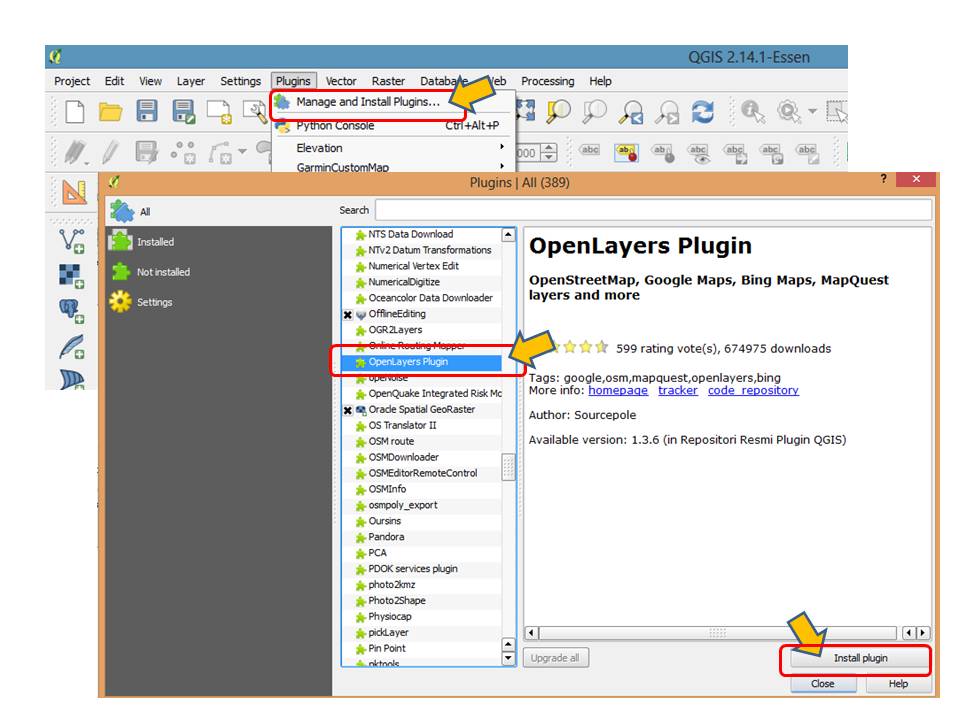Refresh the map canvas
960x720 pixels.
click(702, 112)
